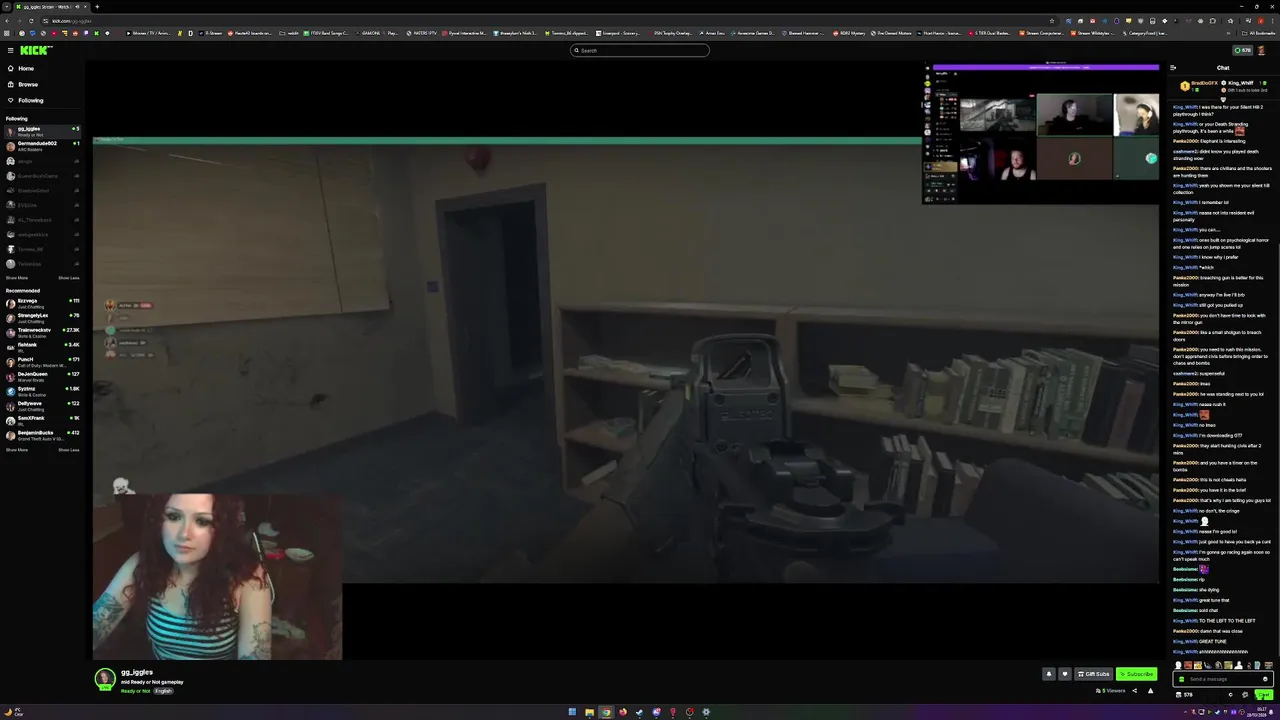Open DeJonQueen recommended channel
The width and height of the screenshot is (1280, 720).
(42, 375)
